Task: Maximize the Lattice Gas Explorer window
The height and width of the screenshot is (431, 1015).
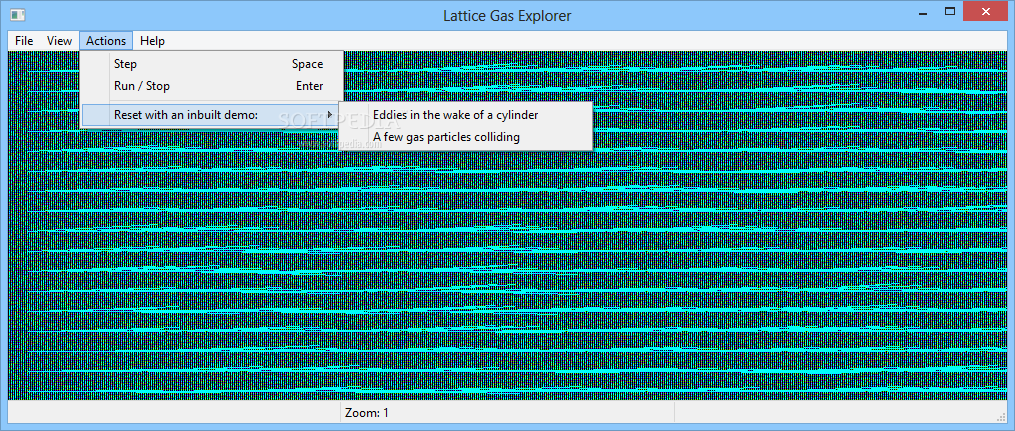Action: [x=950, y=11]
